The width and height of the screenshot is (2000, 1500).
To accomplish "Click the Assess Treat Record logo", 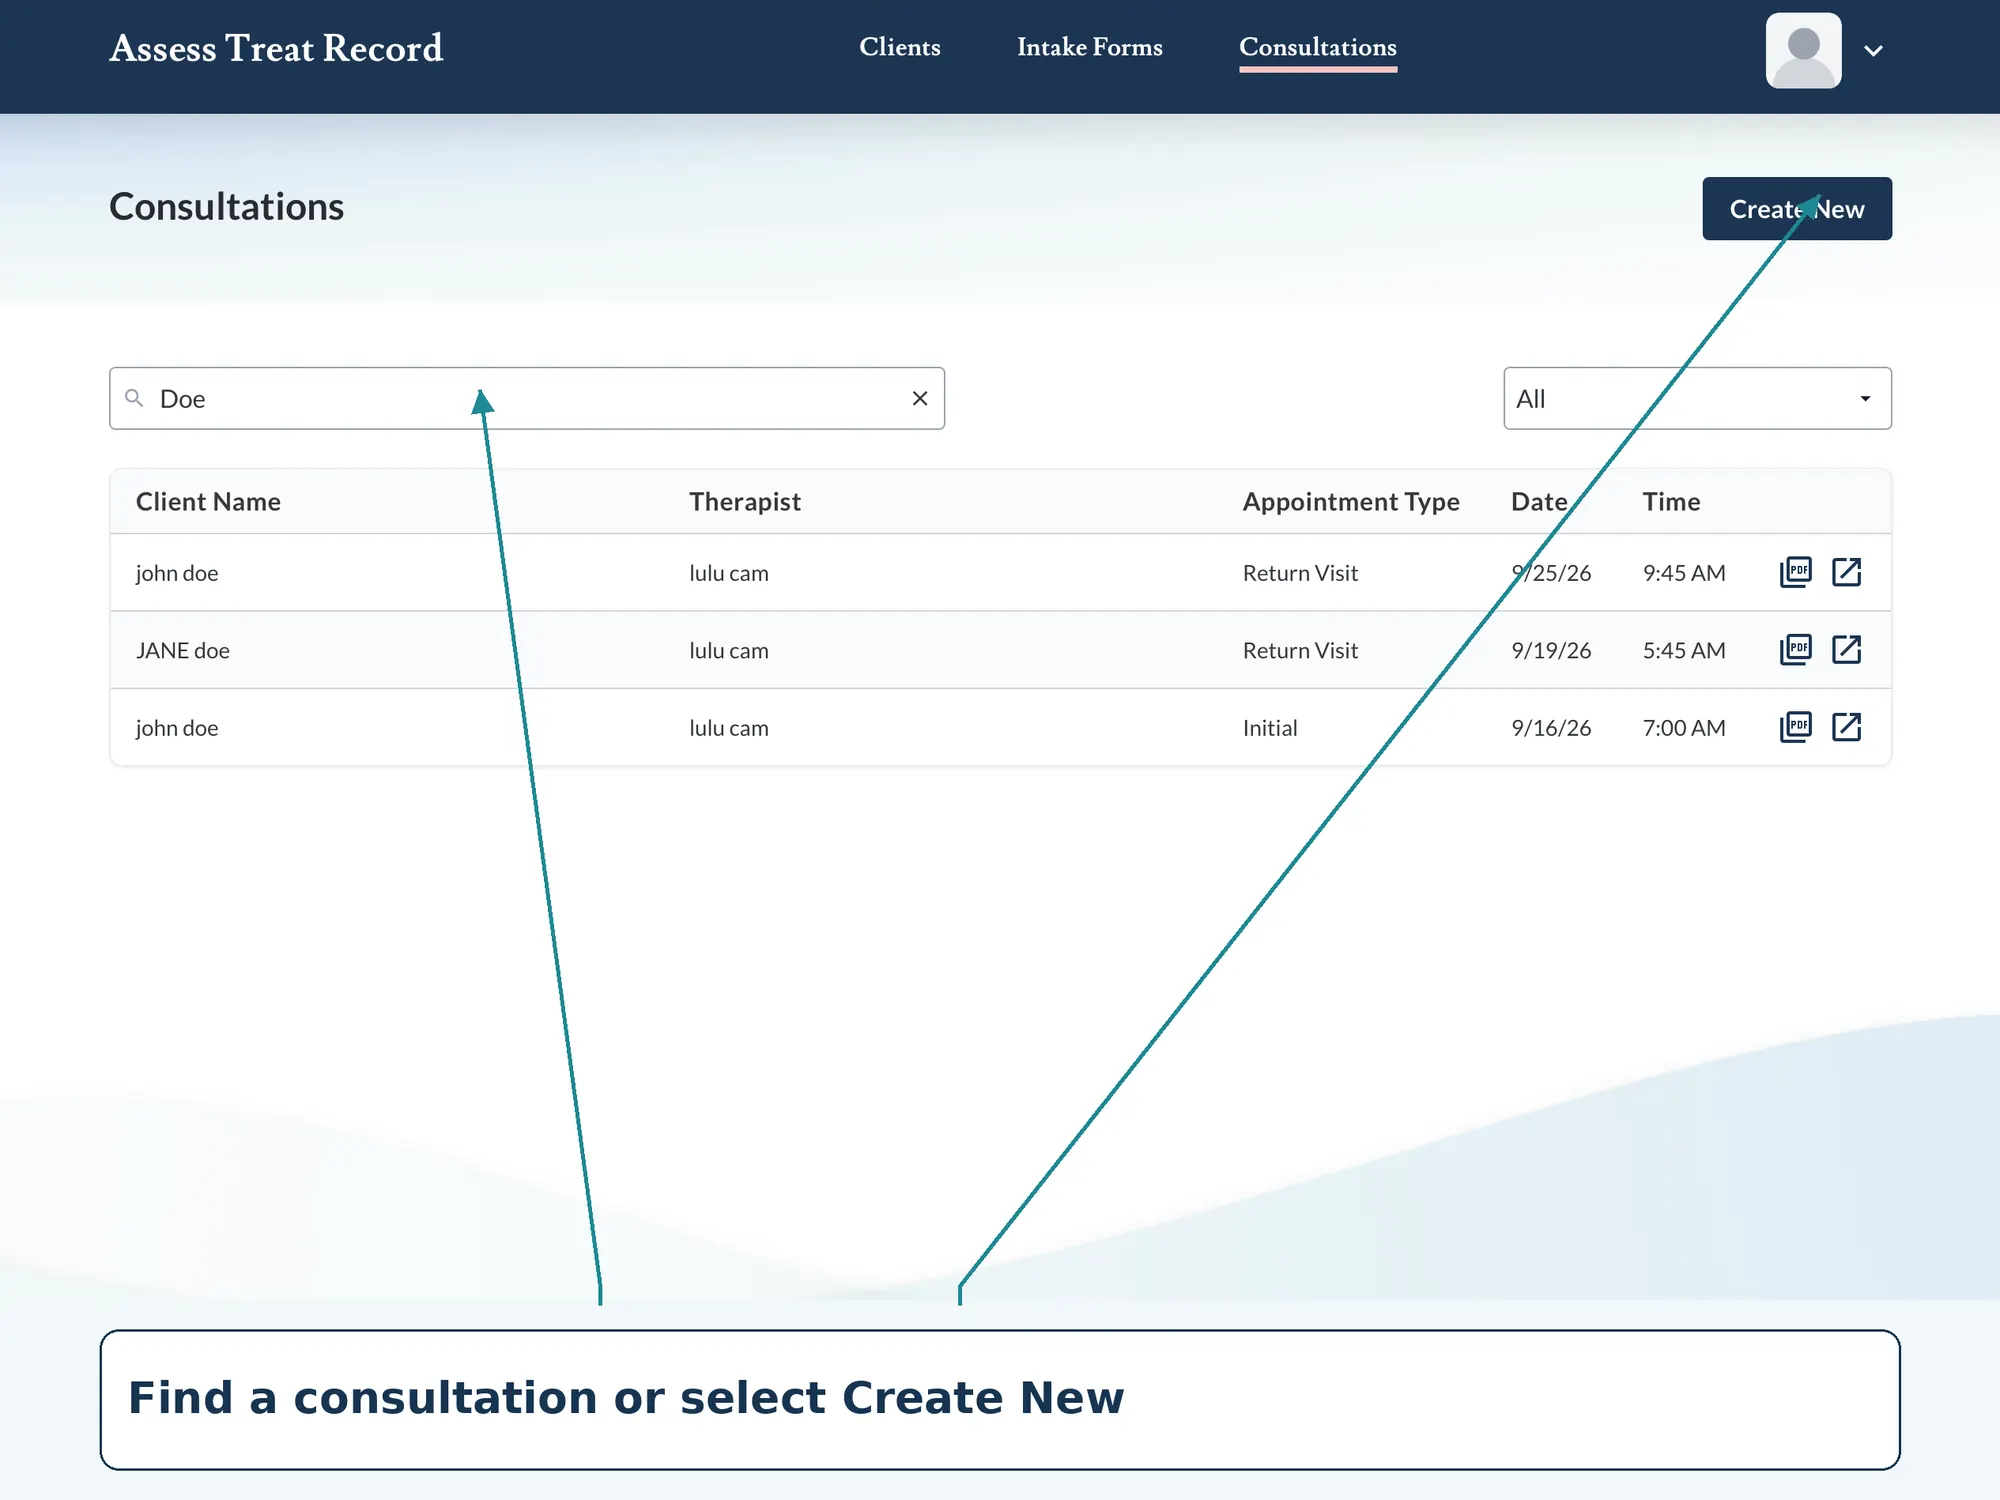I will pos(276,48).
